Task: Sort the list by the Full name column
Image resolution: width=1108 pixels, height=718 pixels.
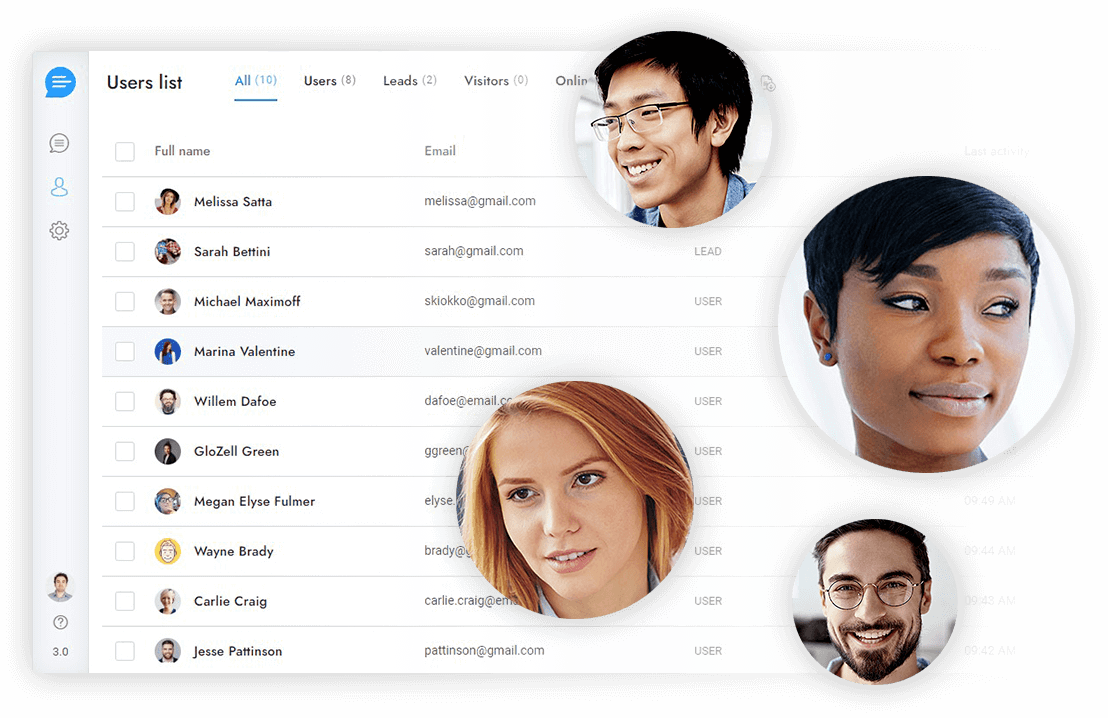Action: (182, 151)
